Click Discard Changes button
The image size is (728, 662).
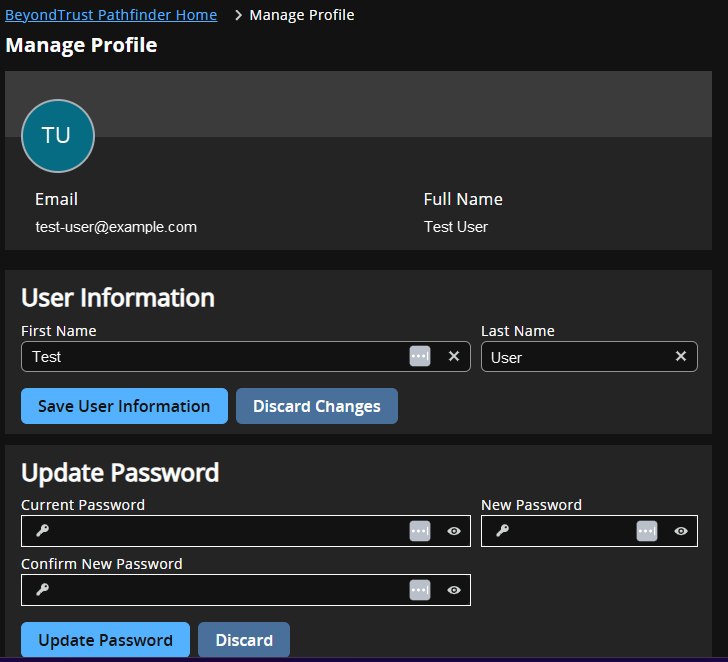click(x=317, y=406)
